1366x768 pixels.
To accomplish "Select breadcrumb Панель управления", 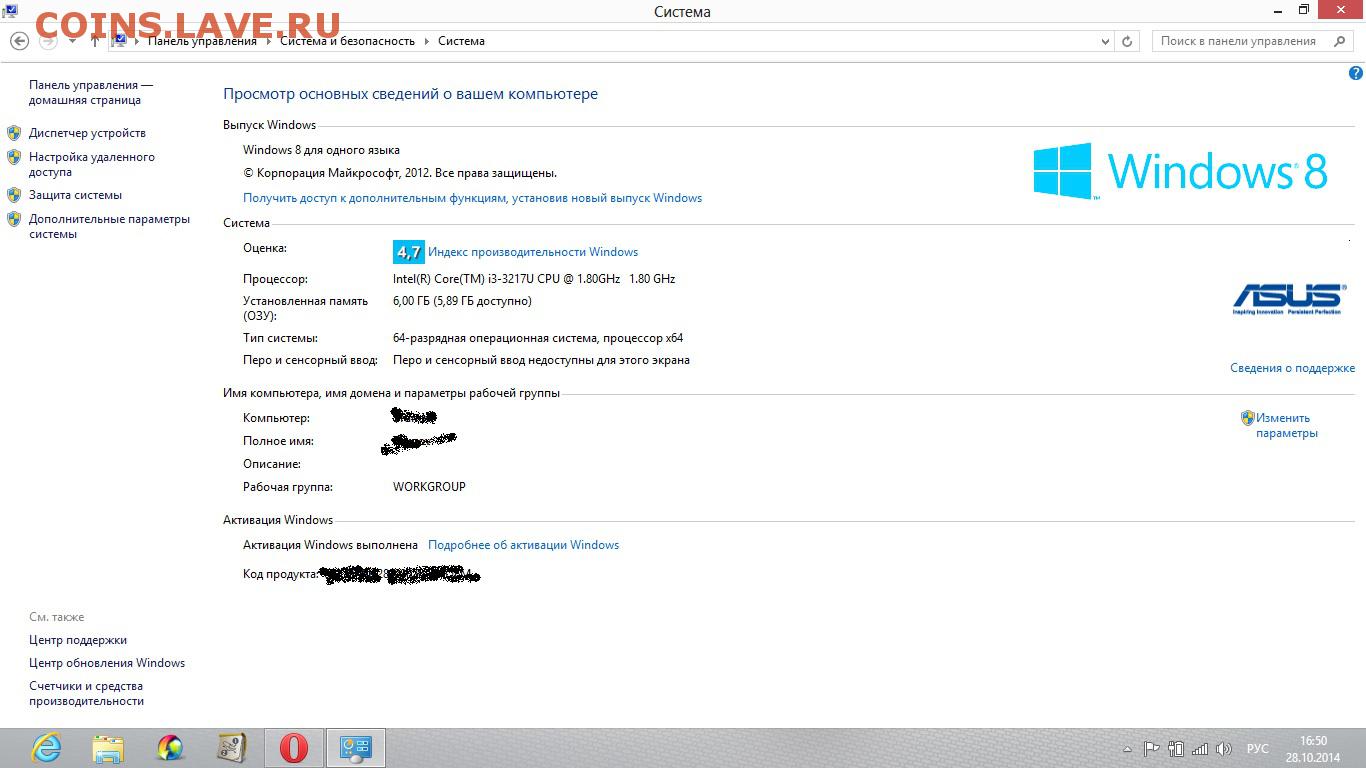I will [202, 41].
